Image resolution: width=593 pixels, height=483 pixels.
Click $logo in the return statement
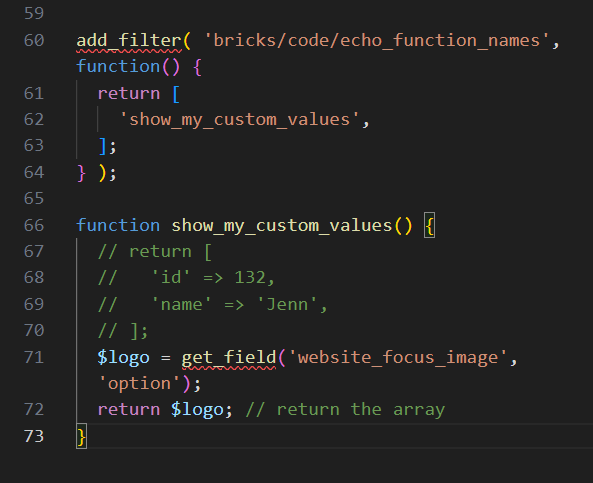(197, 410)
